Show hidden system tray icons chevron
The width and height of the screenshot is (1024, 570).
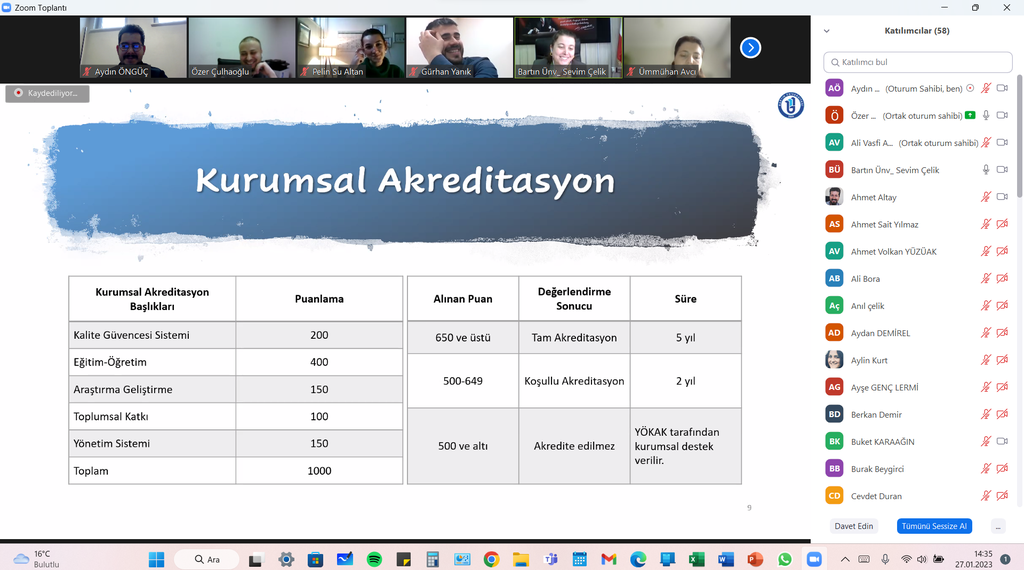846,559
